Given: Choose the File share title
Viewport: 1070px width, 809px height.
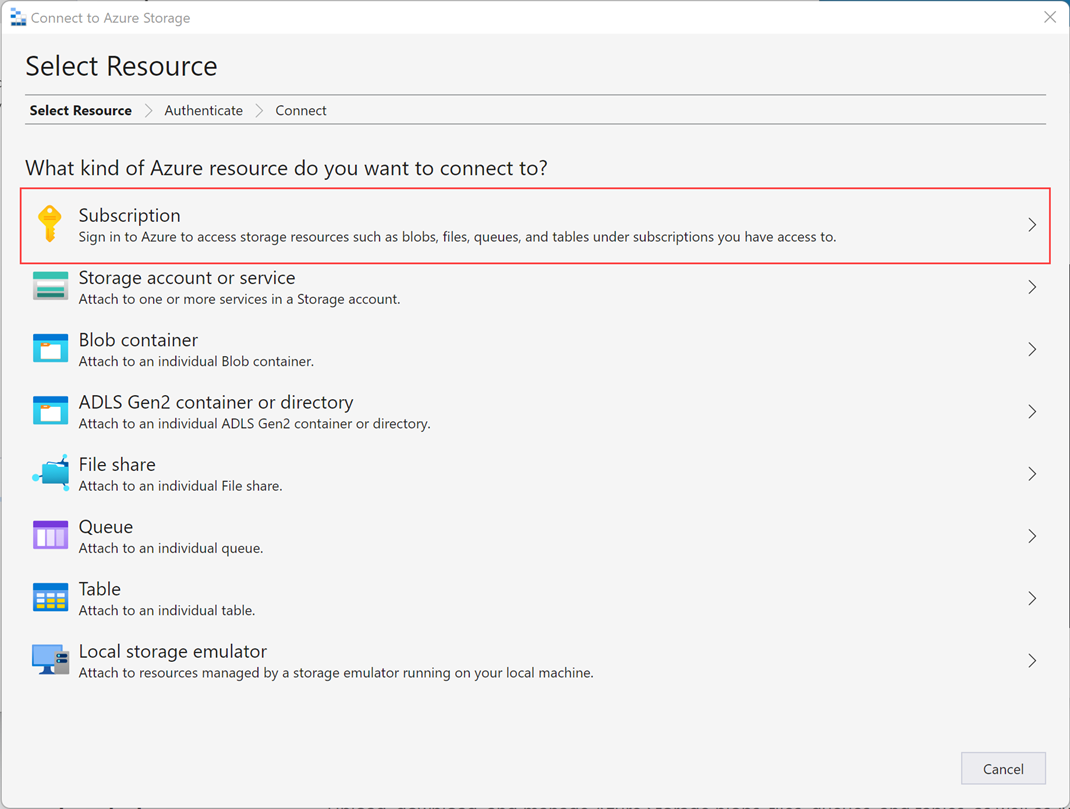Looking at the screenshot, I should [117, 465].
